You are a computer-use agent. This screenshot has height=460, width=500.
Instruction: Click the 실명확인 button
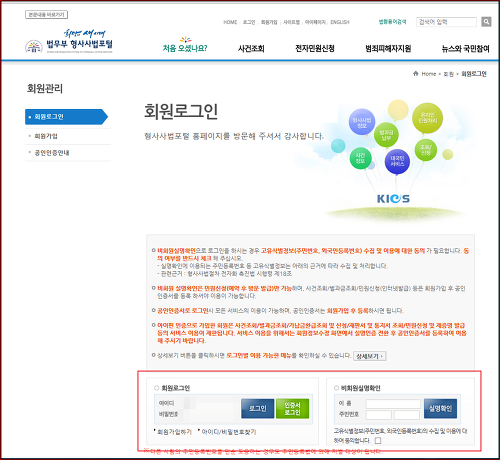[440, 408]
